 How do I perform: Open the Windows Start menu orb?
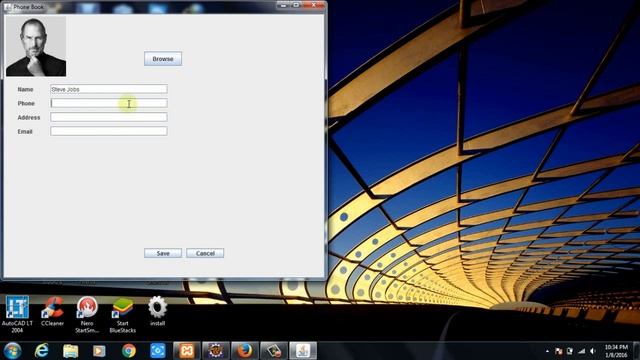click(12, 351)
